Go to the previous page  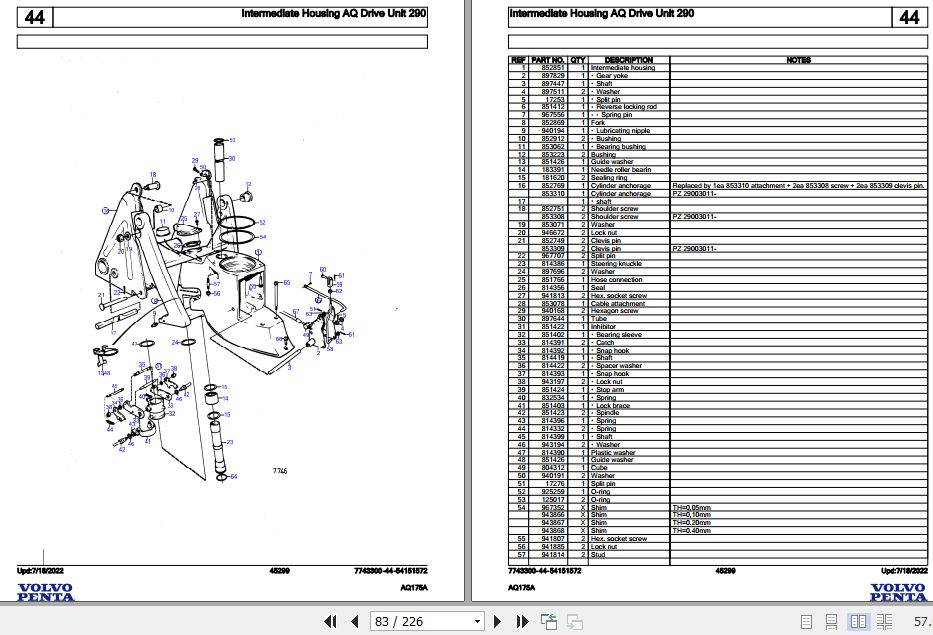355,621
